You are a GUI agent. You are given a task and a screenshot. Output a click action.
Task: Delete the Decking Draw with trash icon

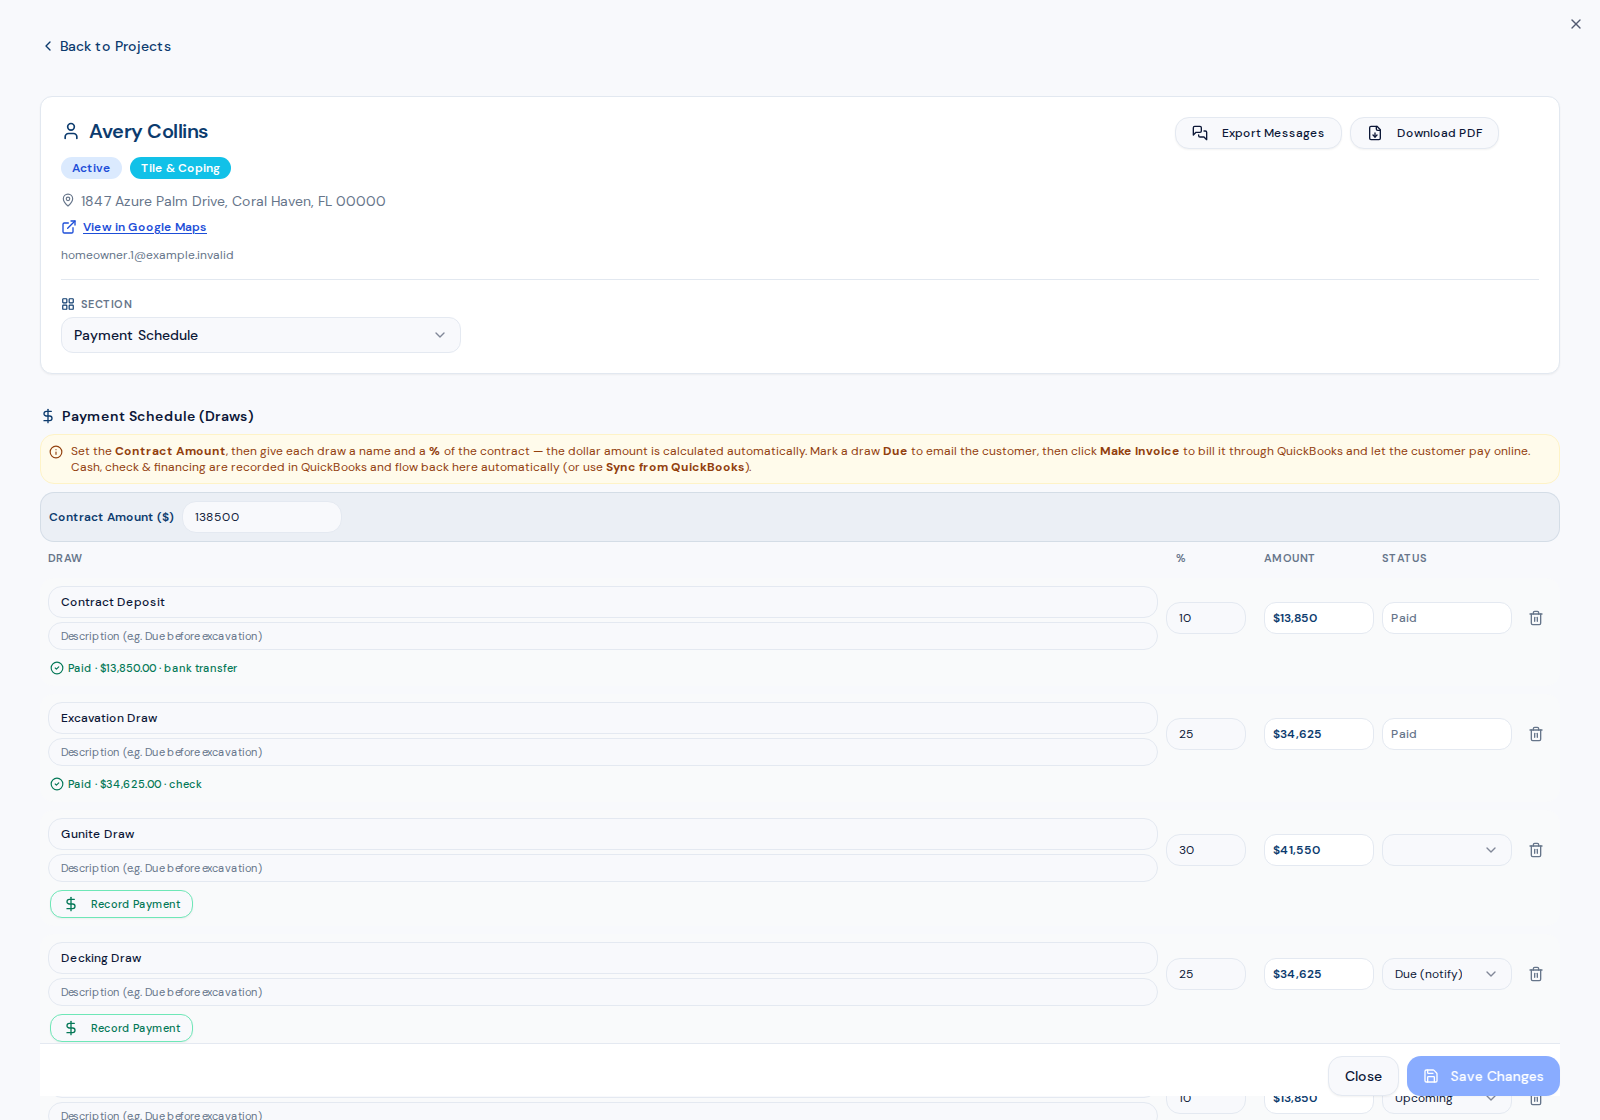[1536, 974]
